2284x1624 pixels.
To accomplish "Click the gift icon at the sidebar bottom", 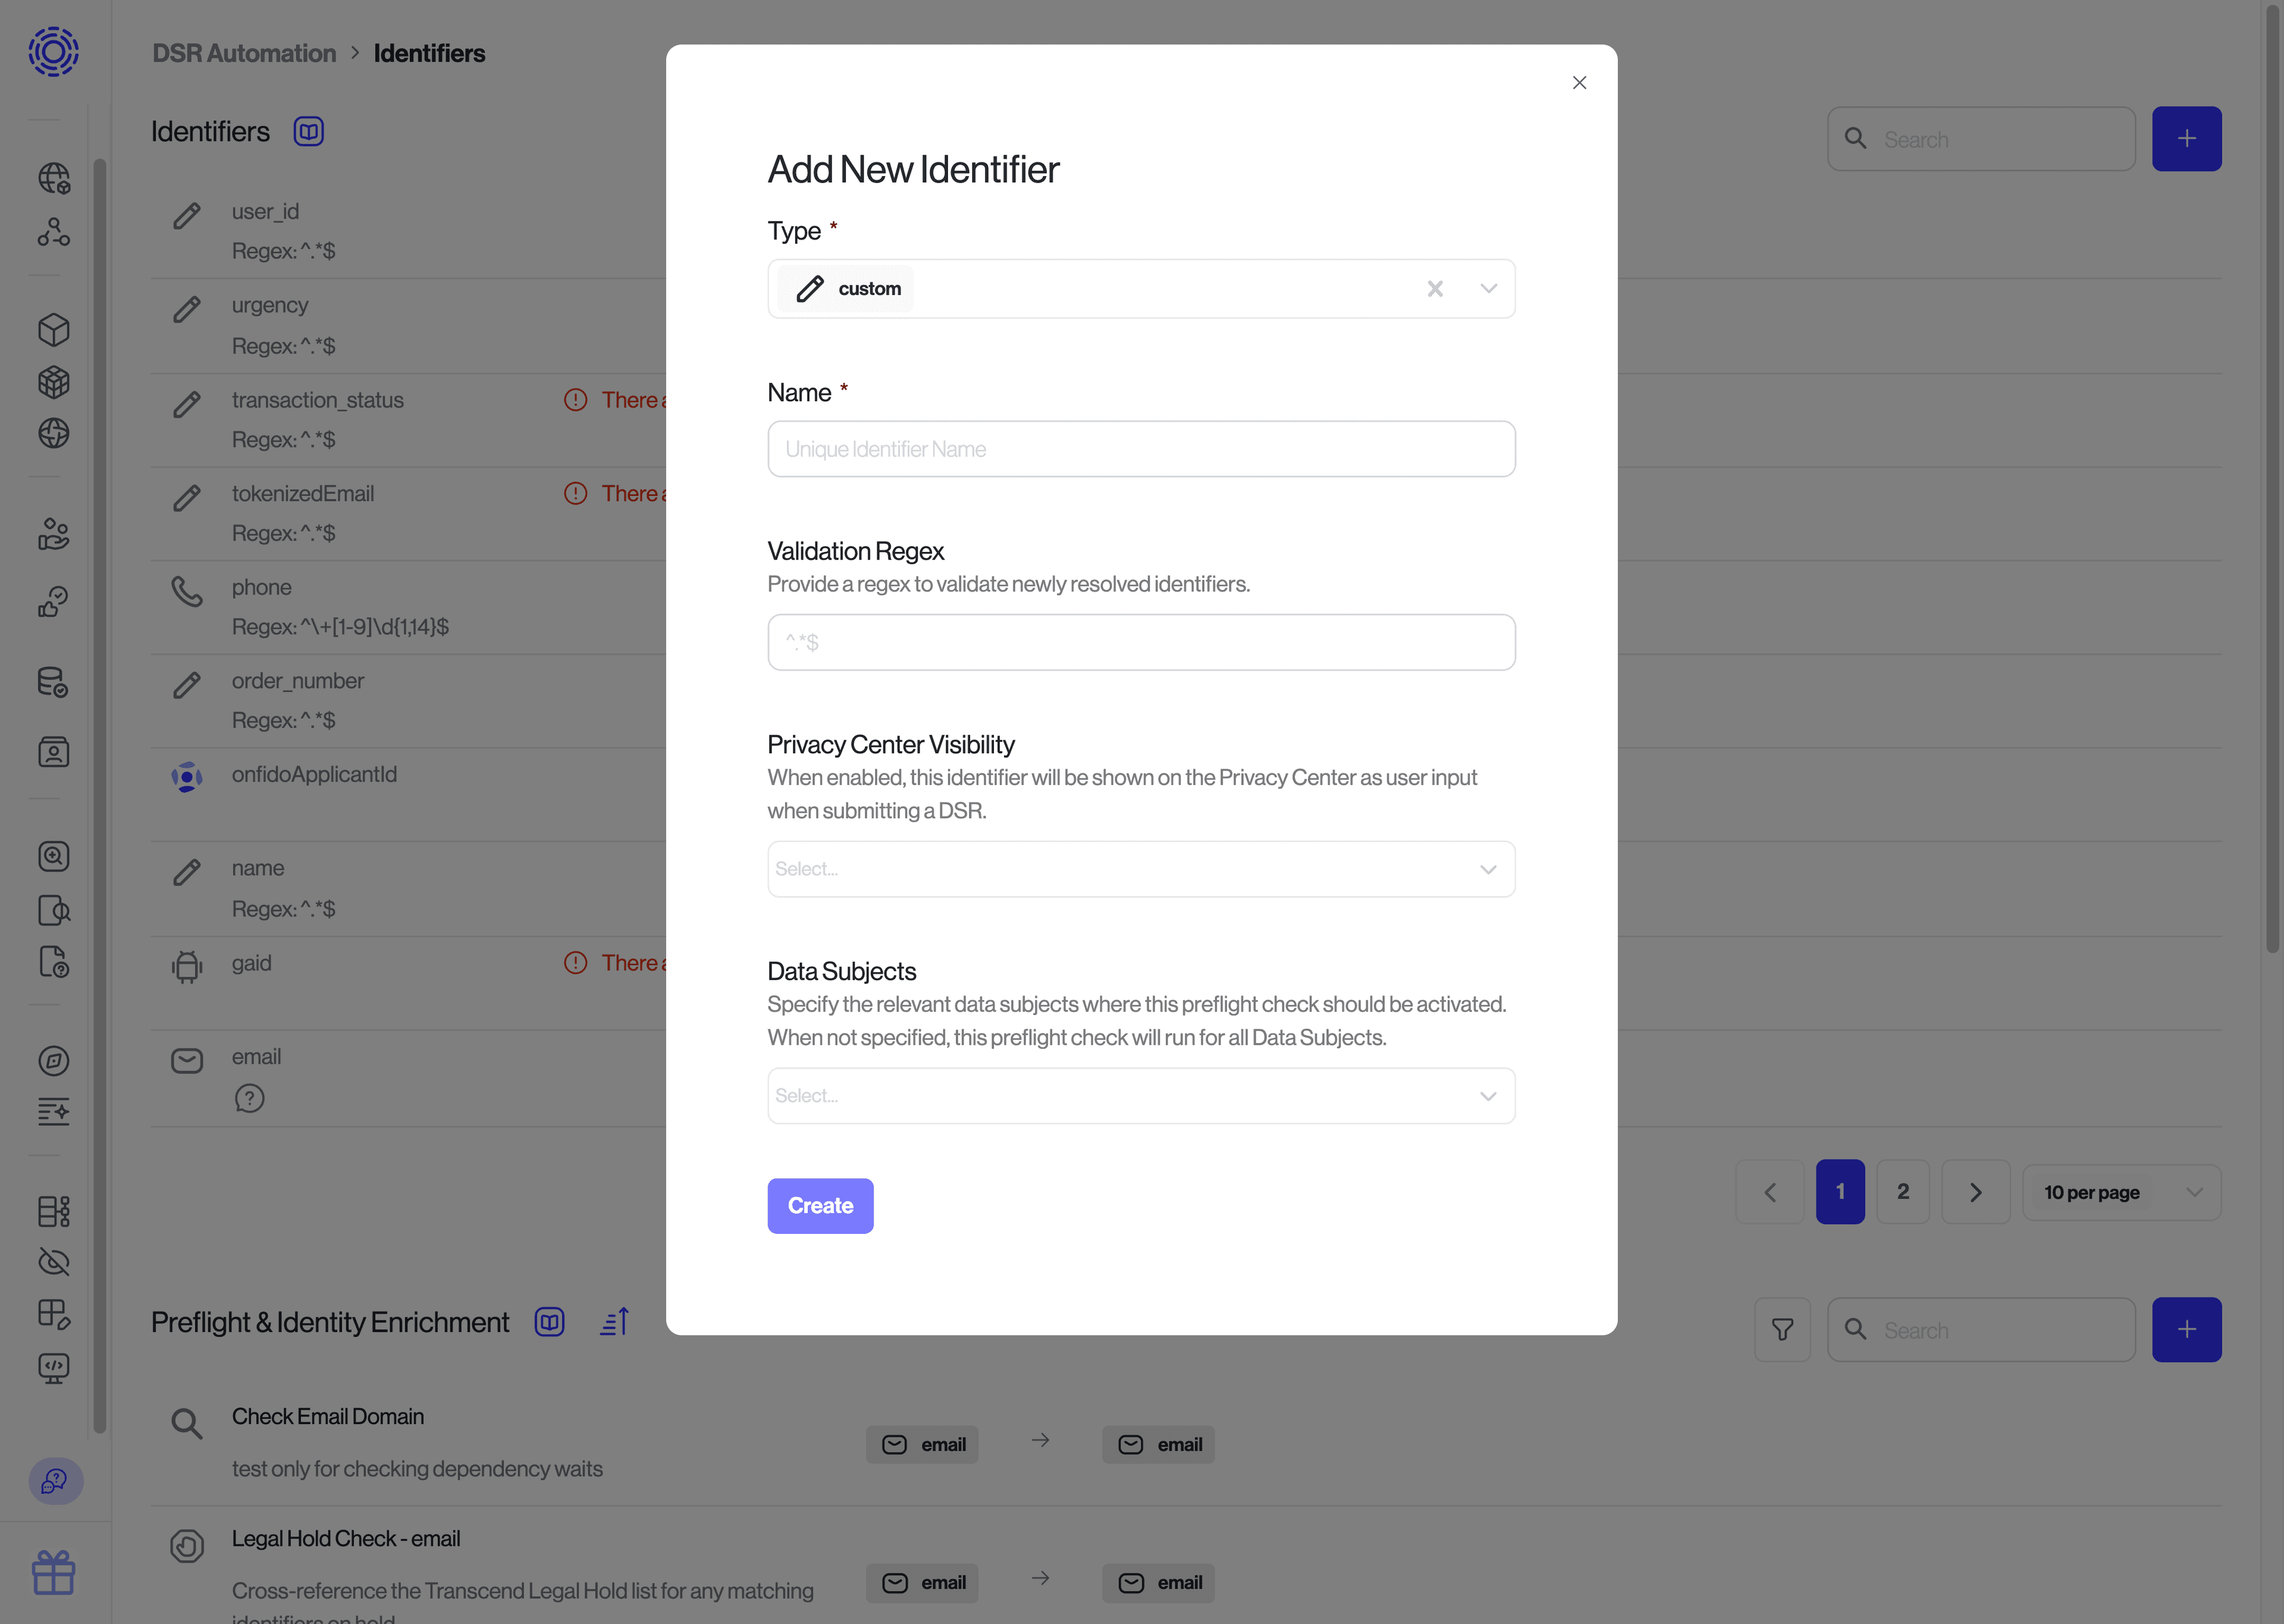I will [x=54, y=1572].
